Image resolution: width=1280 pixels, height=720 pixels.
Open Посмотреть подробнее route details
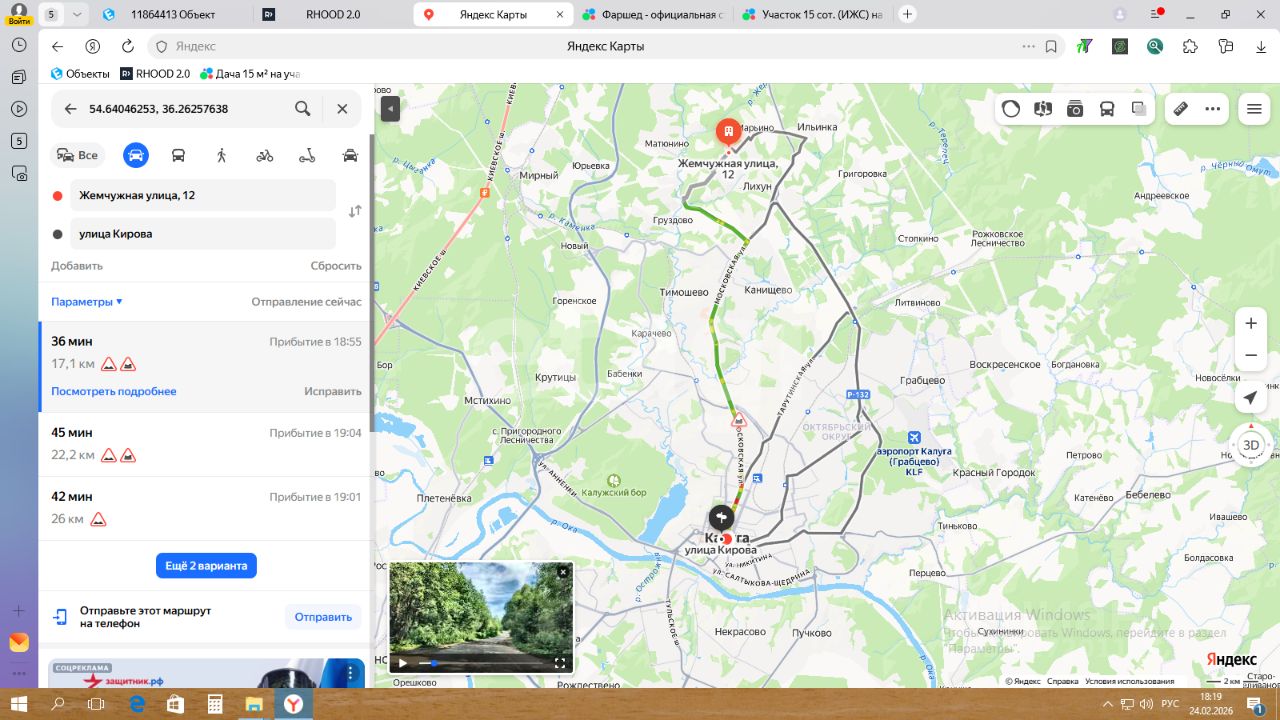coord(114,391)
